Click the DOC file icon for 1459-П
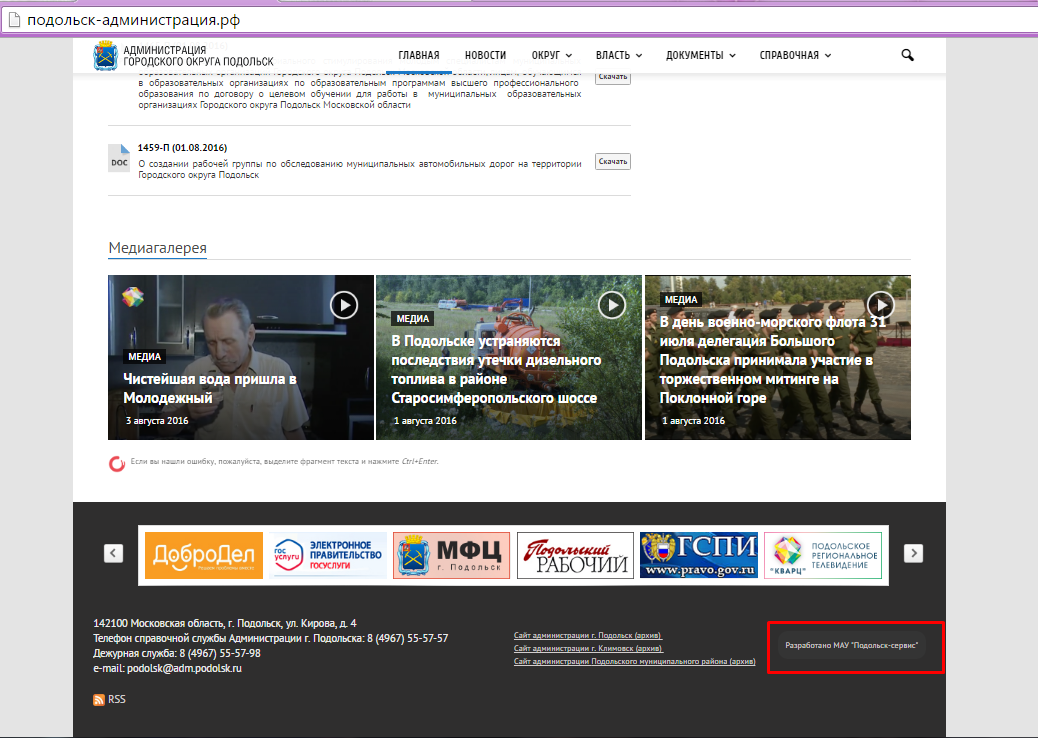Screen dimensions: 1038x738 click(x=119, y=159)
